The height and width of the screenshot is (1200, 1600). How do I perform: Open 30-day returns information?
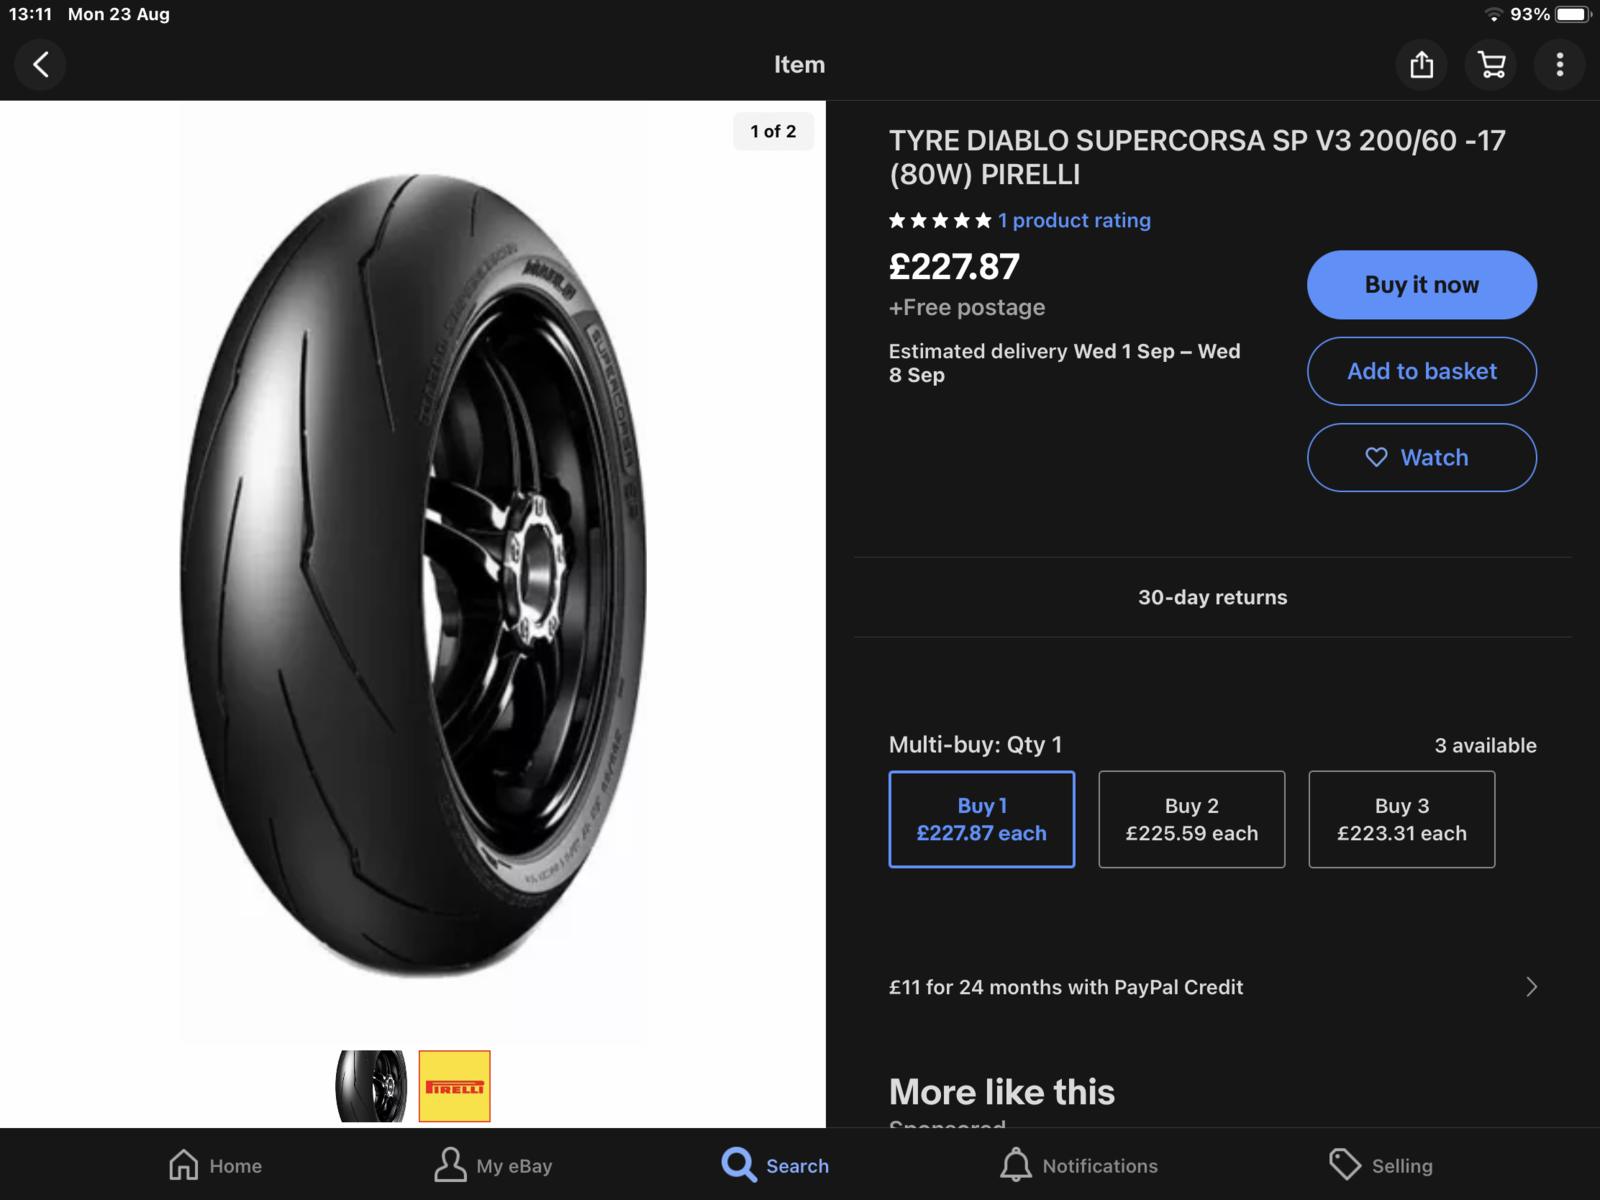[x=1212, y=598]
